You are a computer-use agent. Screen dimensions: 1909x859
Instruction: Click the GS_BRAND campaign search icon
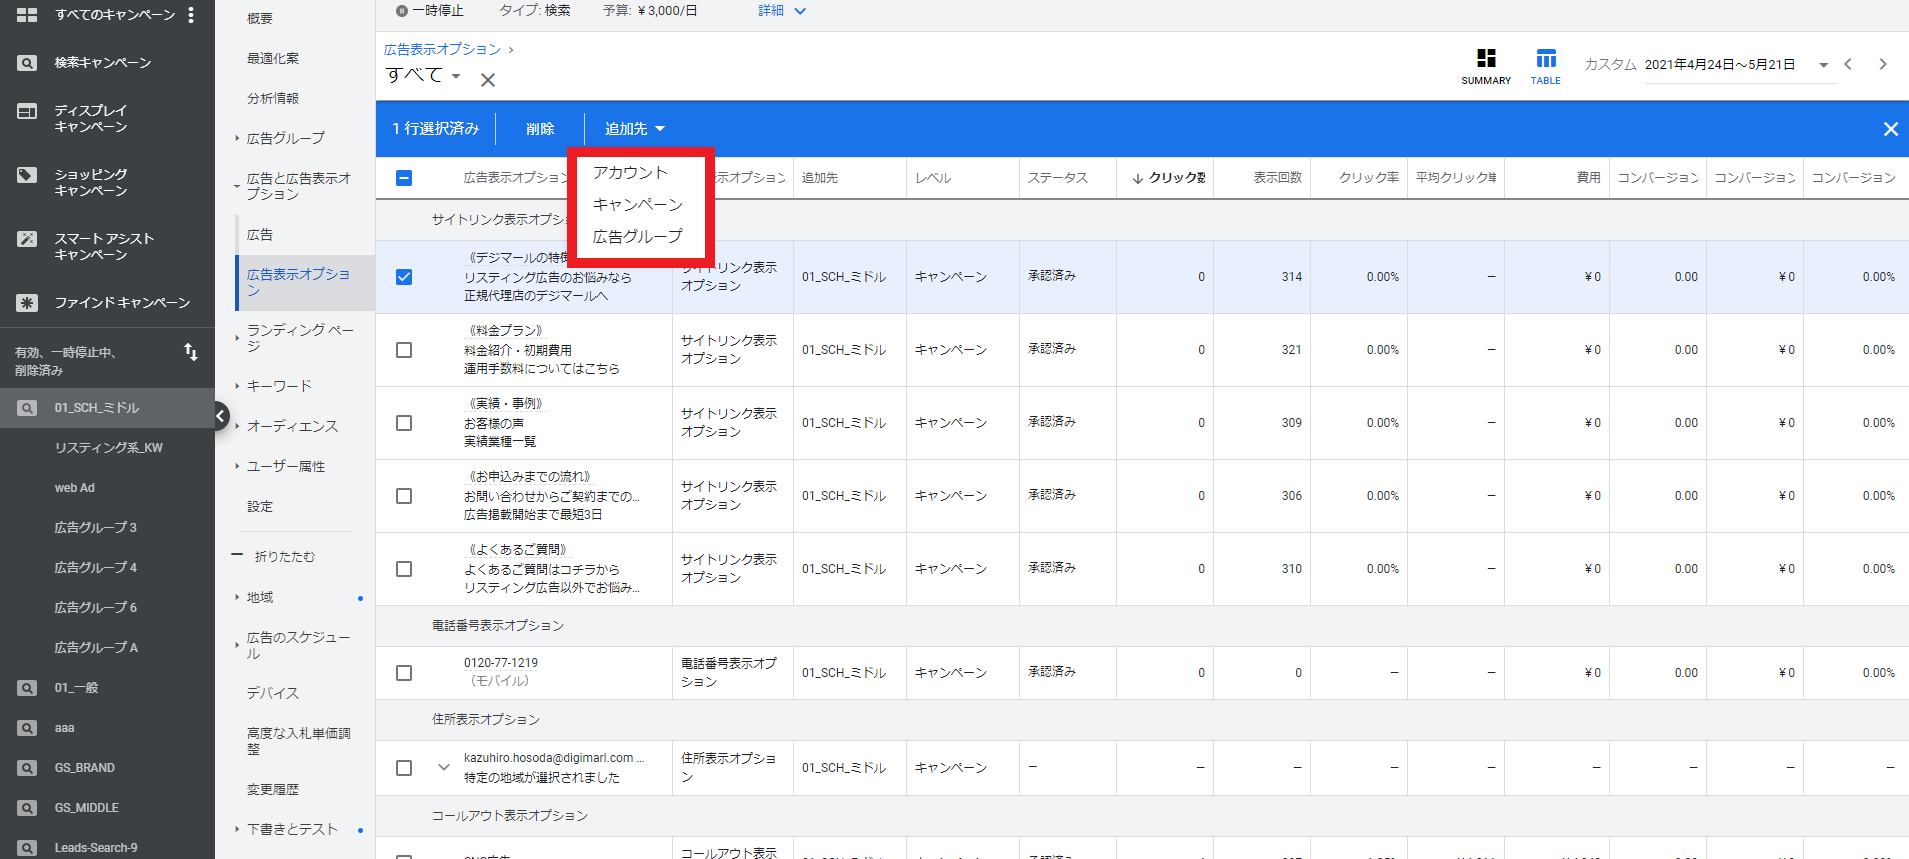pos(27,768)
